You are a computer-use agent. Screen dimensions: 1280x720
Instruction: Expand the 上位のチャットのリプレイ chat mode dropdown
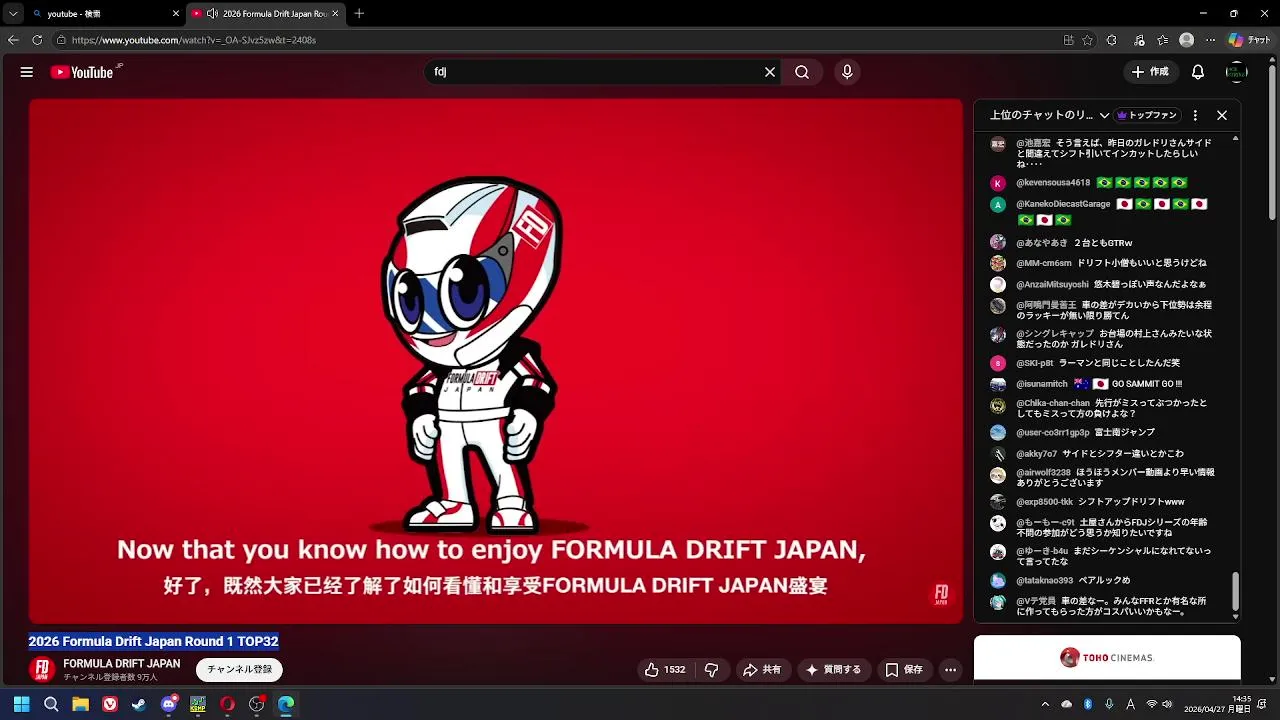pos(1048,115)
